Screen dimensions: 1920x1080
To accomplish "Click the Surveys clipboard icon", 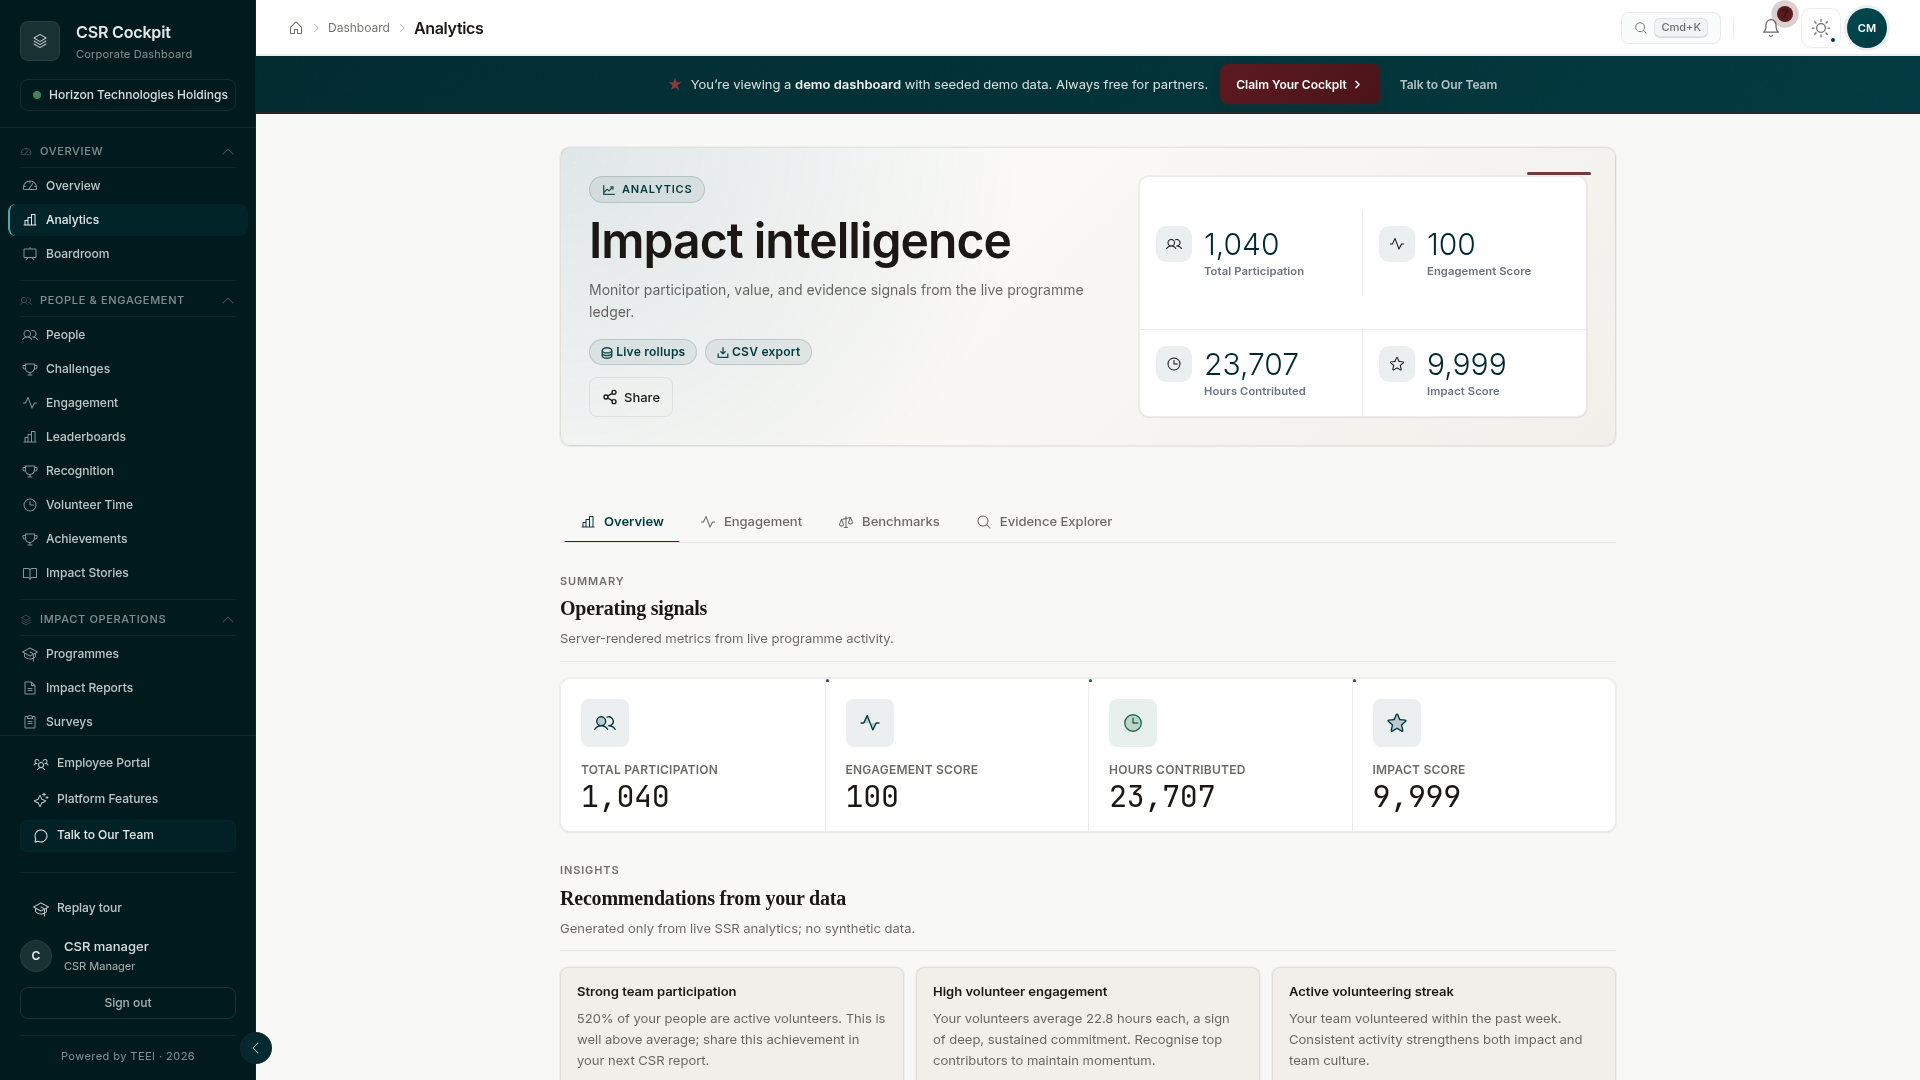I will click(30, 722).
